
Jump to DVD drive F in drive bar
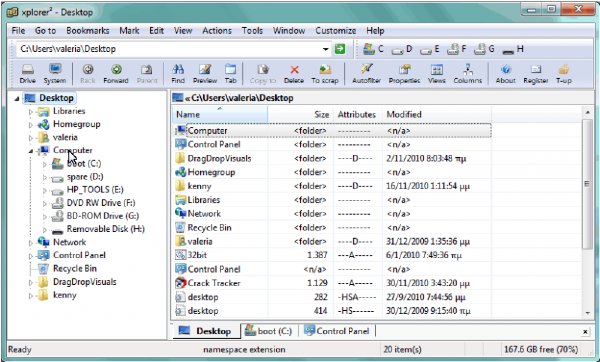[457, 49]
